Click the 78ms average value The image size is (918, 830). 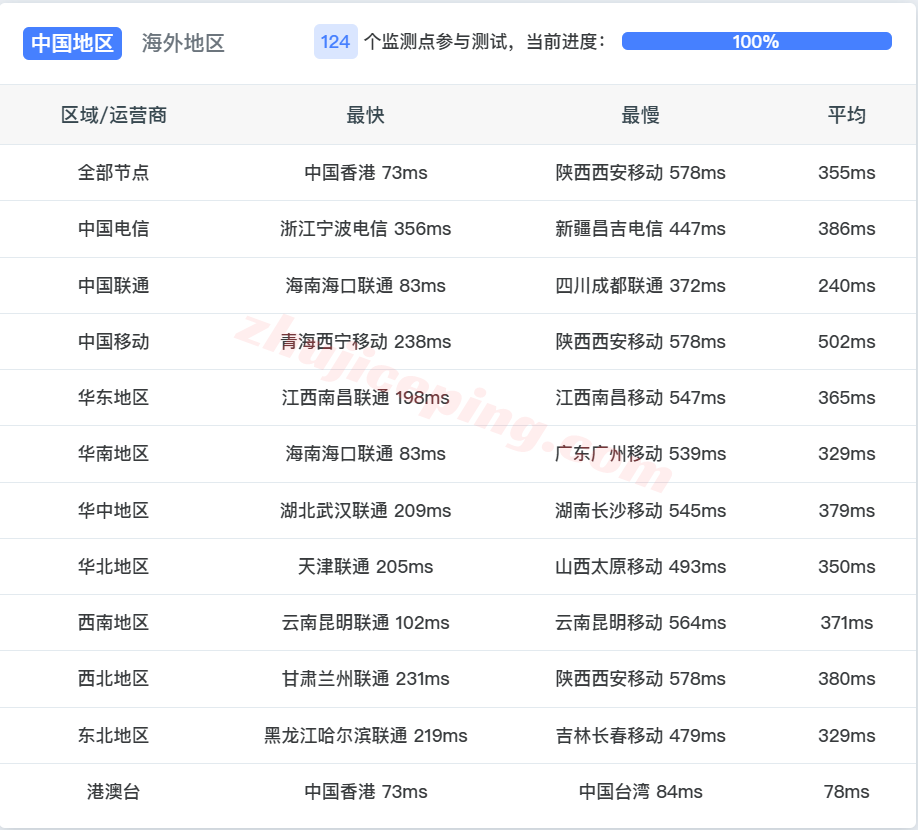click(x=847, y=792)
